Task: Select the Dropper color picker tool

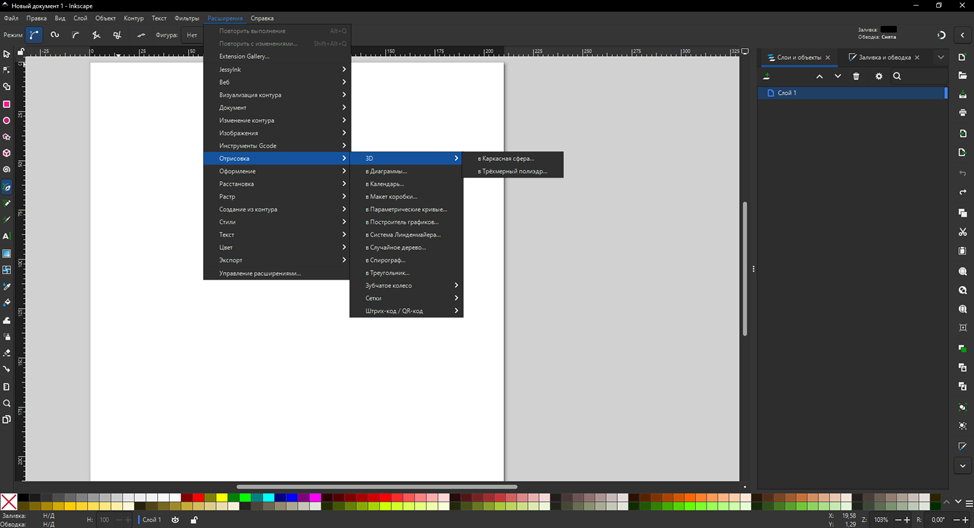Action: coord(7,286)
